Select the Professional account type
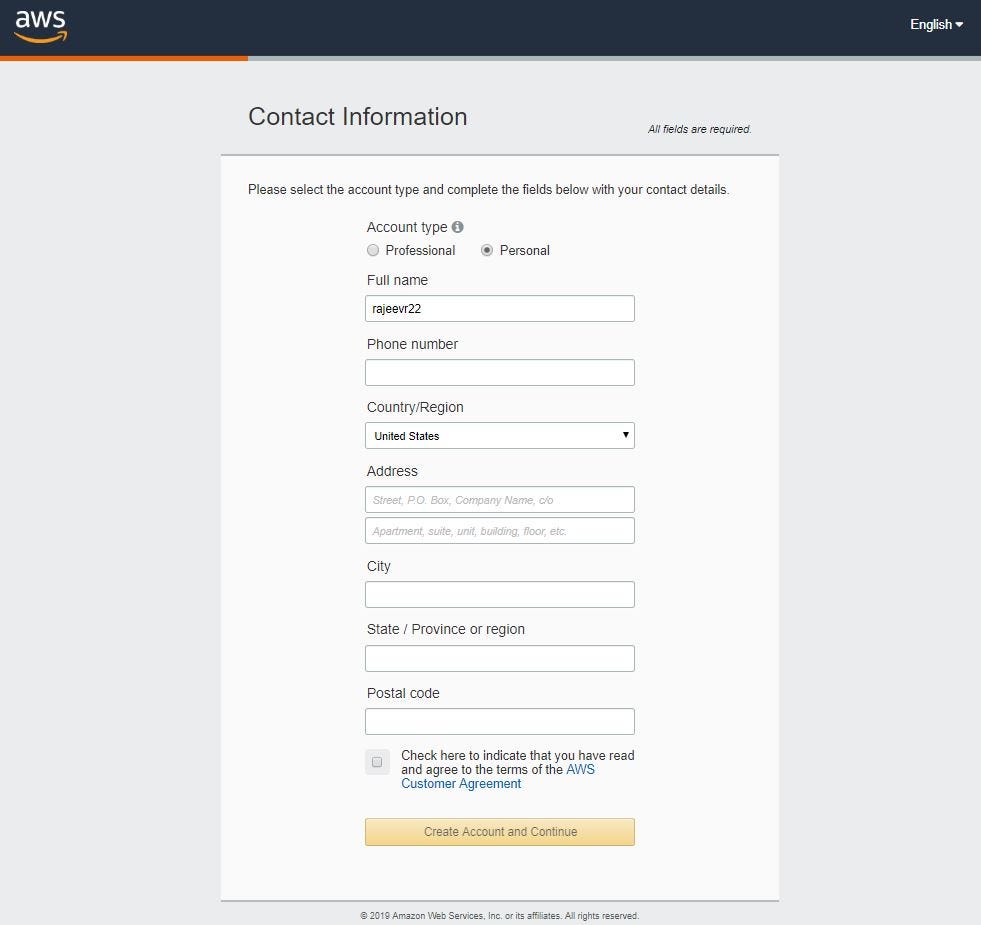The image size is (981, 925). (x=373, y=250)
